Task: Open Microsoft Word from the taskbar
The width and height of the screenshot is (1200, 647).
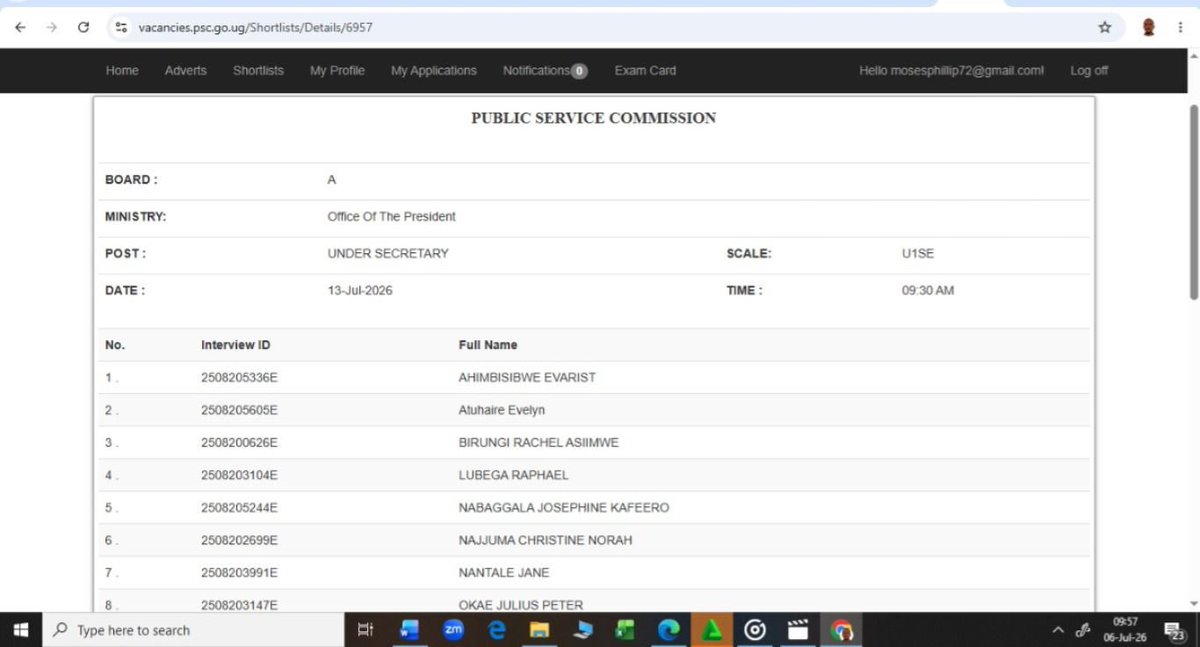Action: [x=409, y=630]
